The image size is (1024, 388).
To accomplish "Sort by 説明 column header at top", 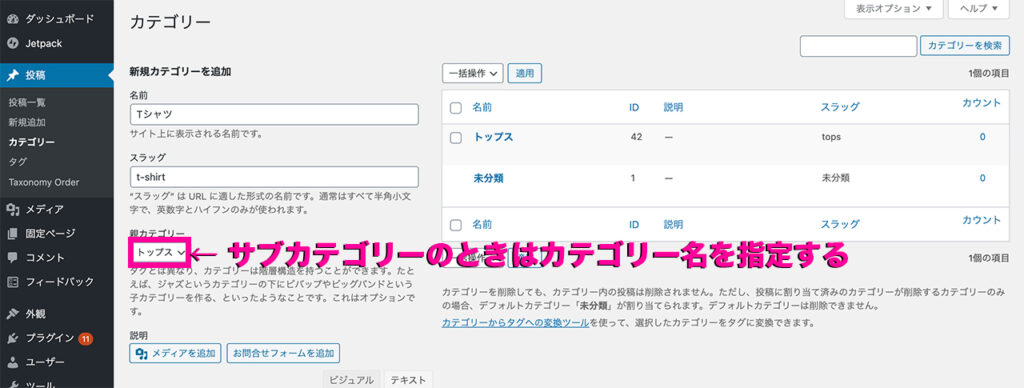I will (673, 107).
